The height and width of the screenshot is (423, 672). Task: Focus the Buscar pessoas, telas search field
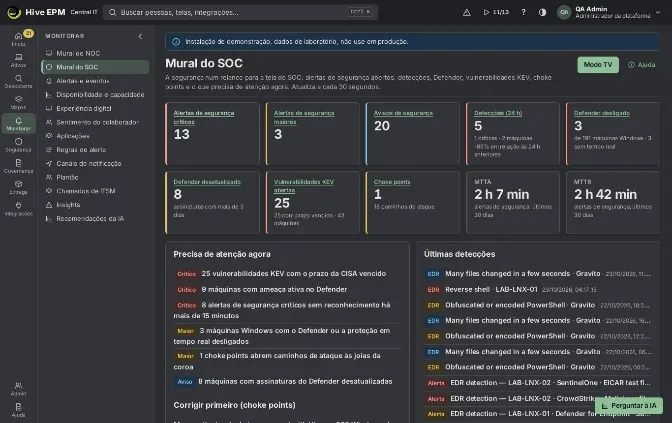tap(240, 12)
